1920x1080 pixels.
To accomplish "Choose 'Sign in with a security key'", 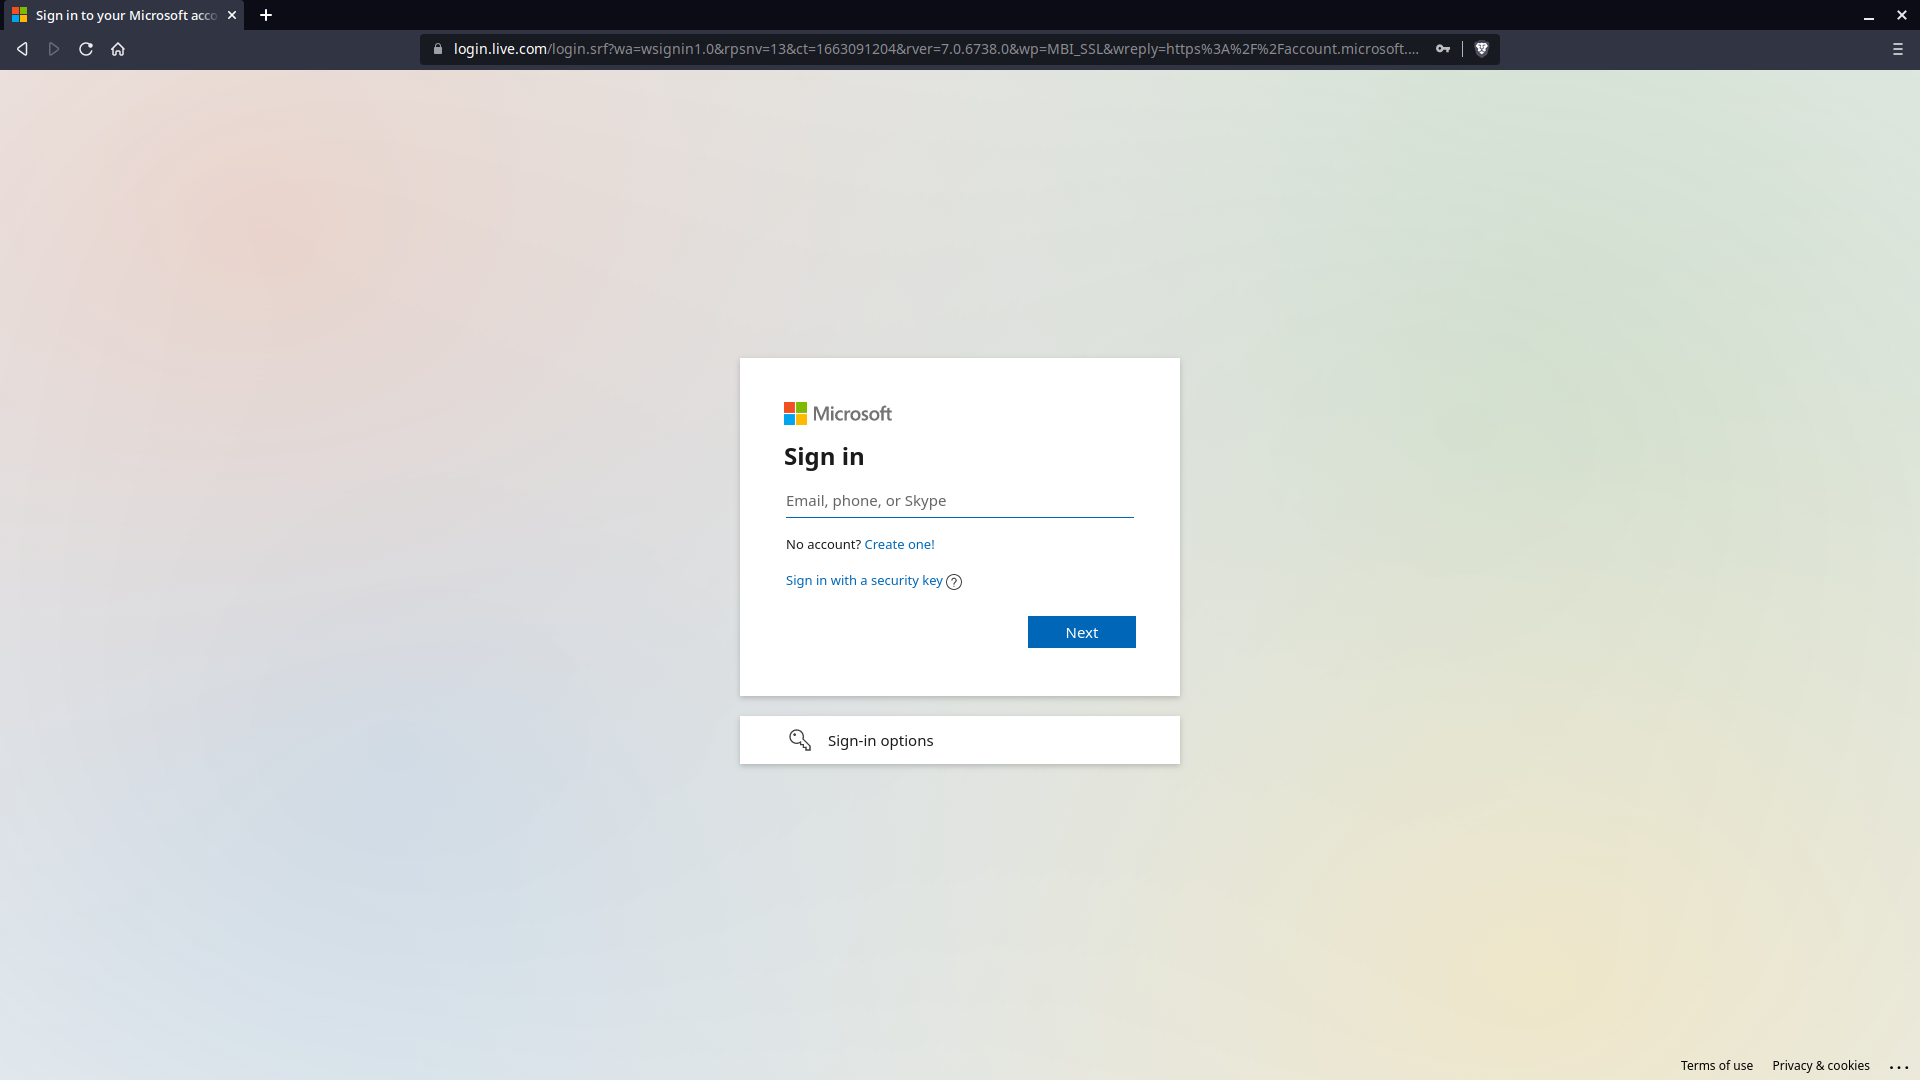I will [864, 581].
